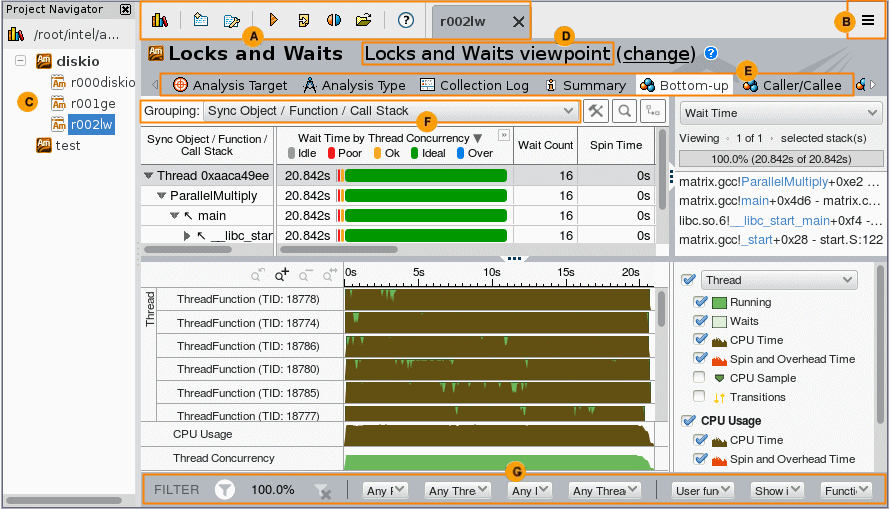Expand the Wait Time column chevron button
890x509 pixels.
(x=503, y=135)
